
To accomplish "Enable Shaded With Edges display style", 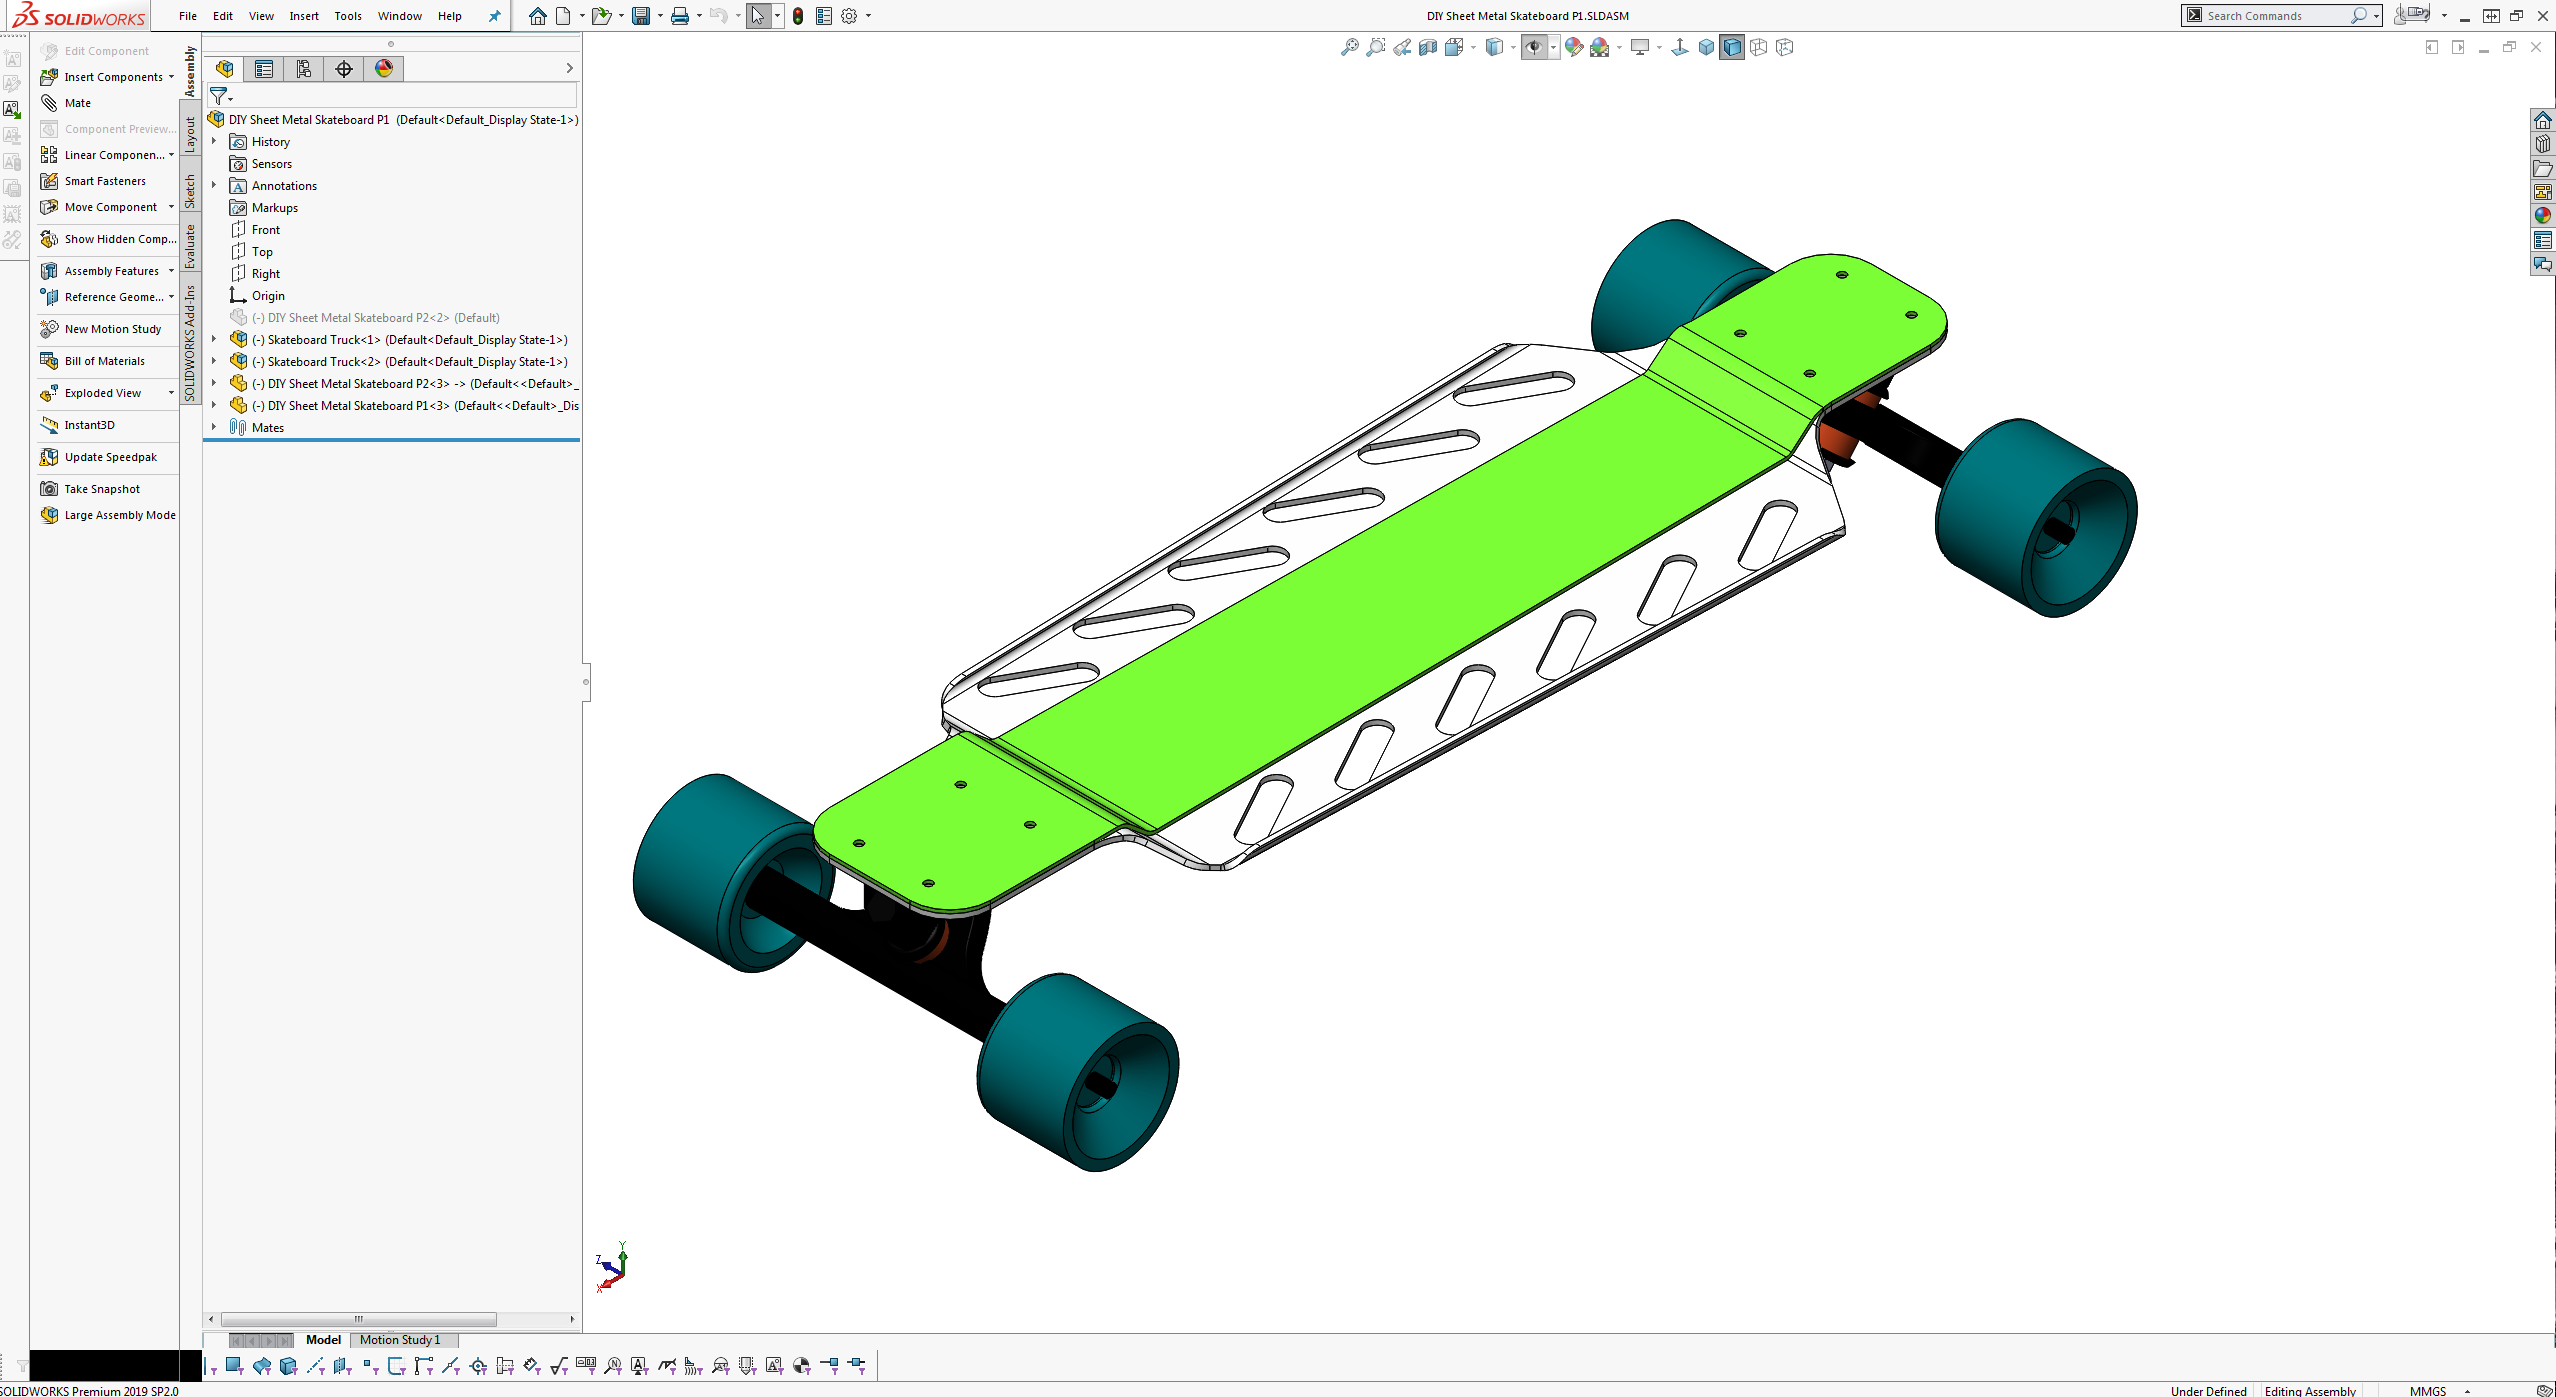I will pos(1732,47).
